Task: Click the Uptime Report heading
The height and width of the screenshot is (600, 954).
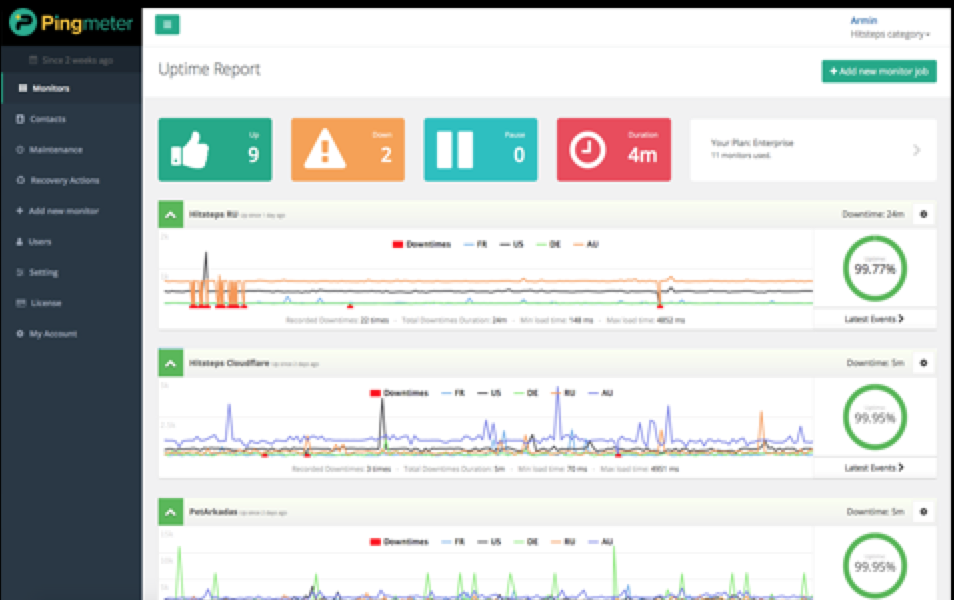Action: point(209,69)
